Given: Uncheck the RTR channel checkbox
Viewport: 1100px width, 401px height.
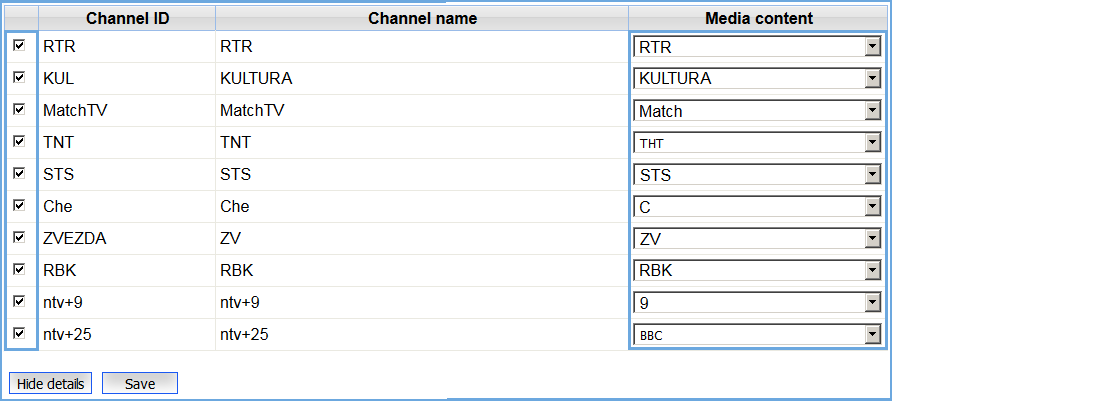Looking at the screenshot, I should click(20, 45).
